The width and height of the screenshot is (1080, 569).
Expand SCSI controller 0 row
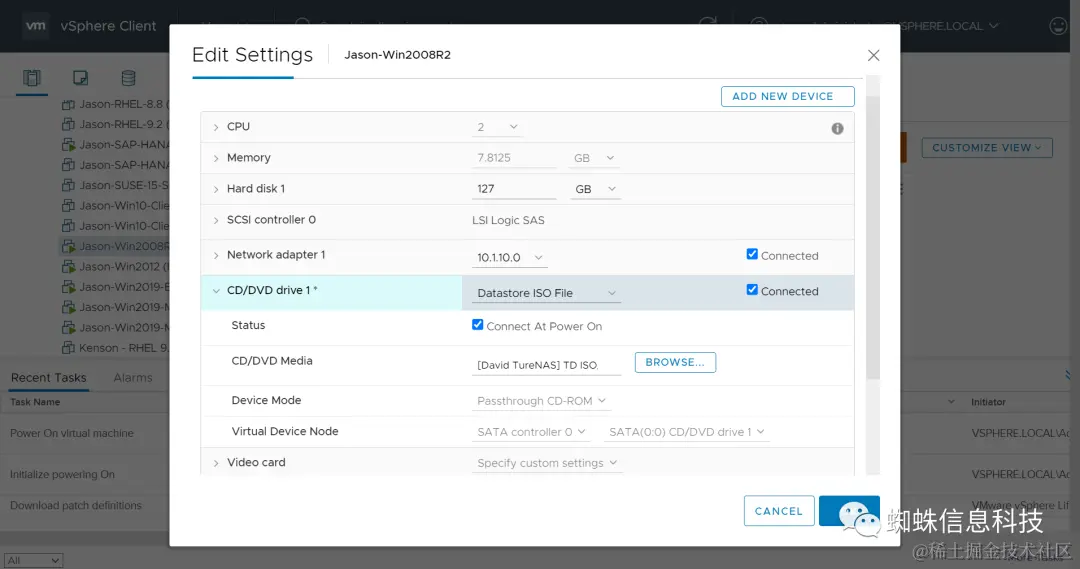(x=216, y=220)
